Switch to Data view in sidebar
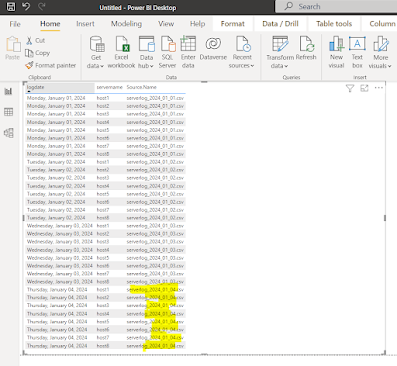The image size is (397, 366). [x=9, y=112]
